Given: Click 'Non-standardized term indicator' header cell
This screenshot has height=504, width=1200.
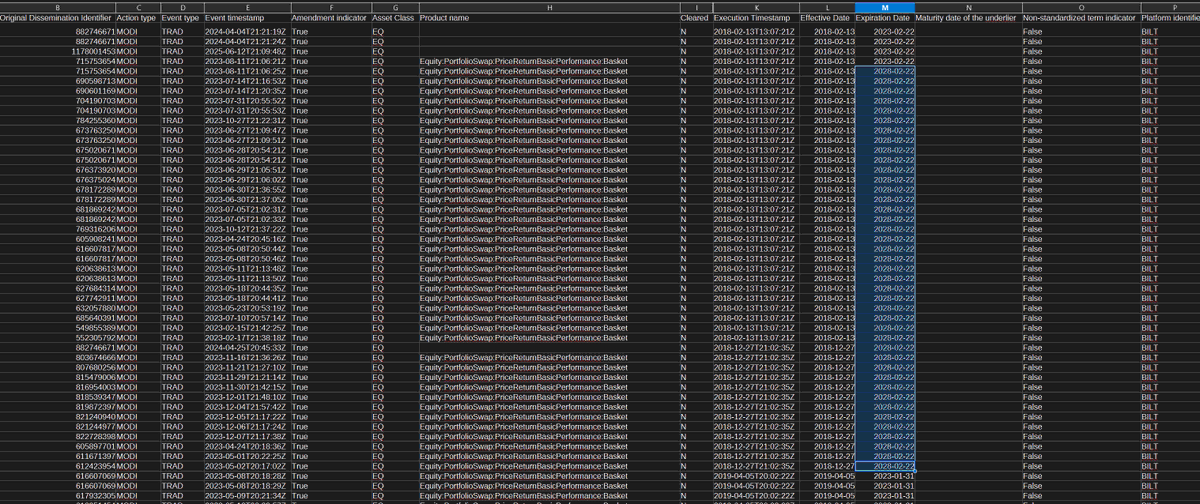Looking at the screenshot, I should (1079, 18).
